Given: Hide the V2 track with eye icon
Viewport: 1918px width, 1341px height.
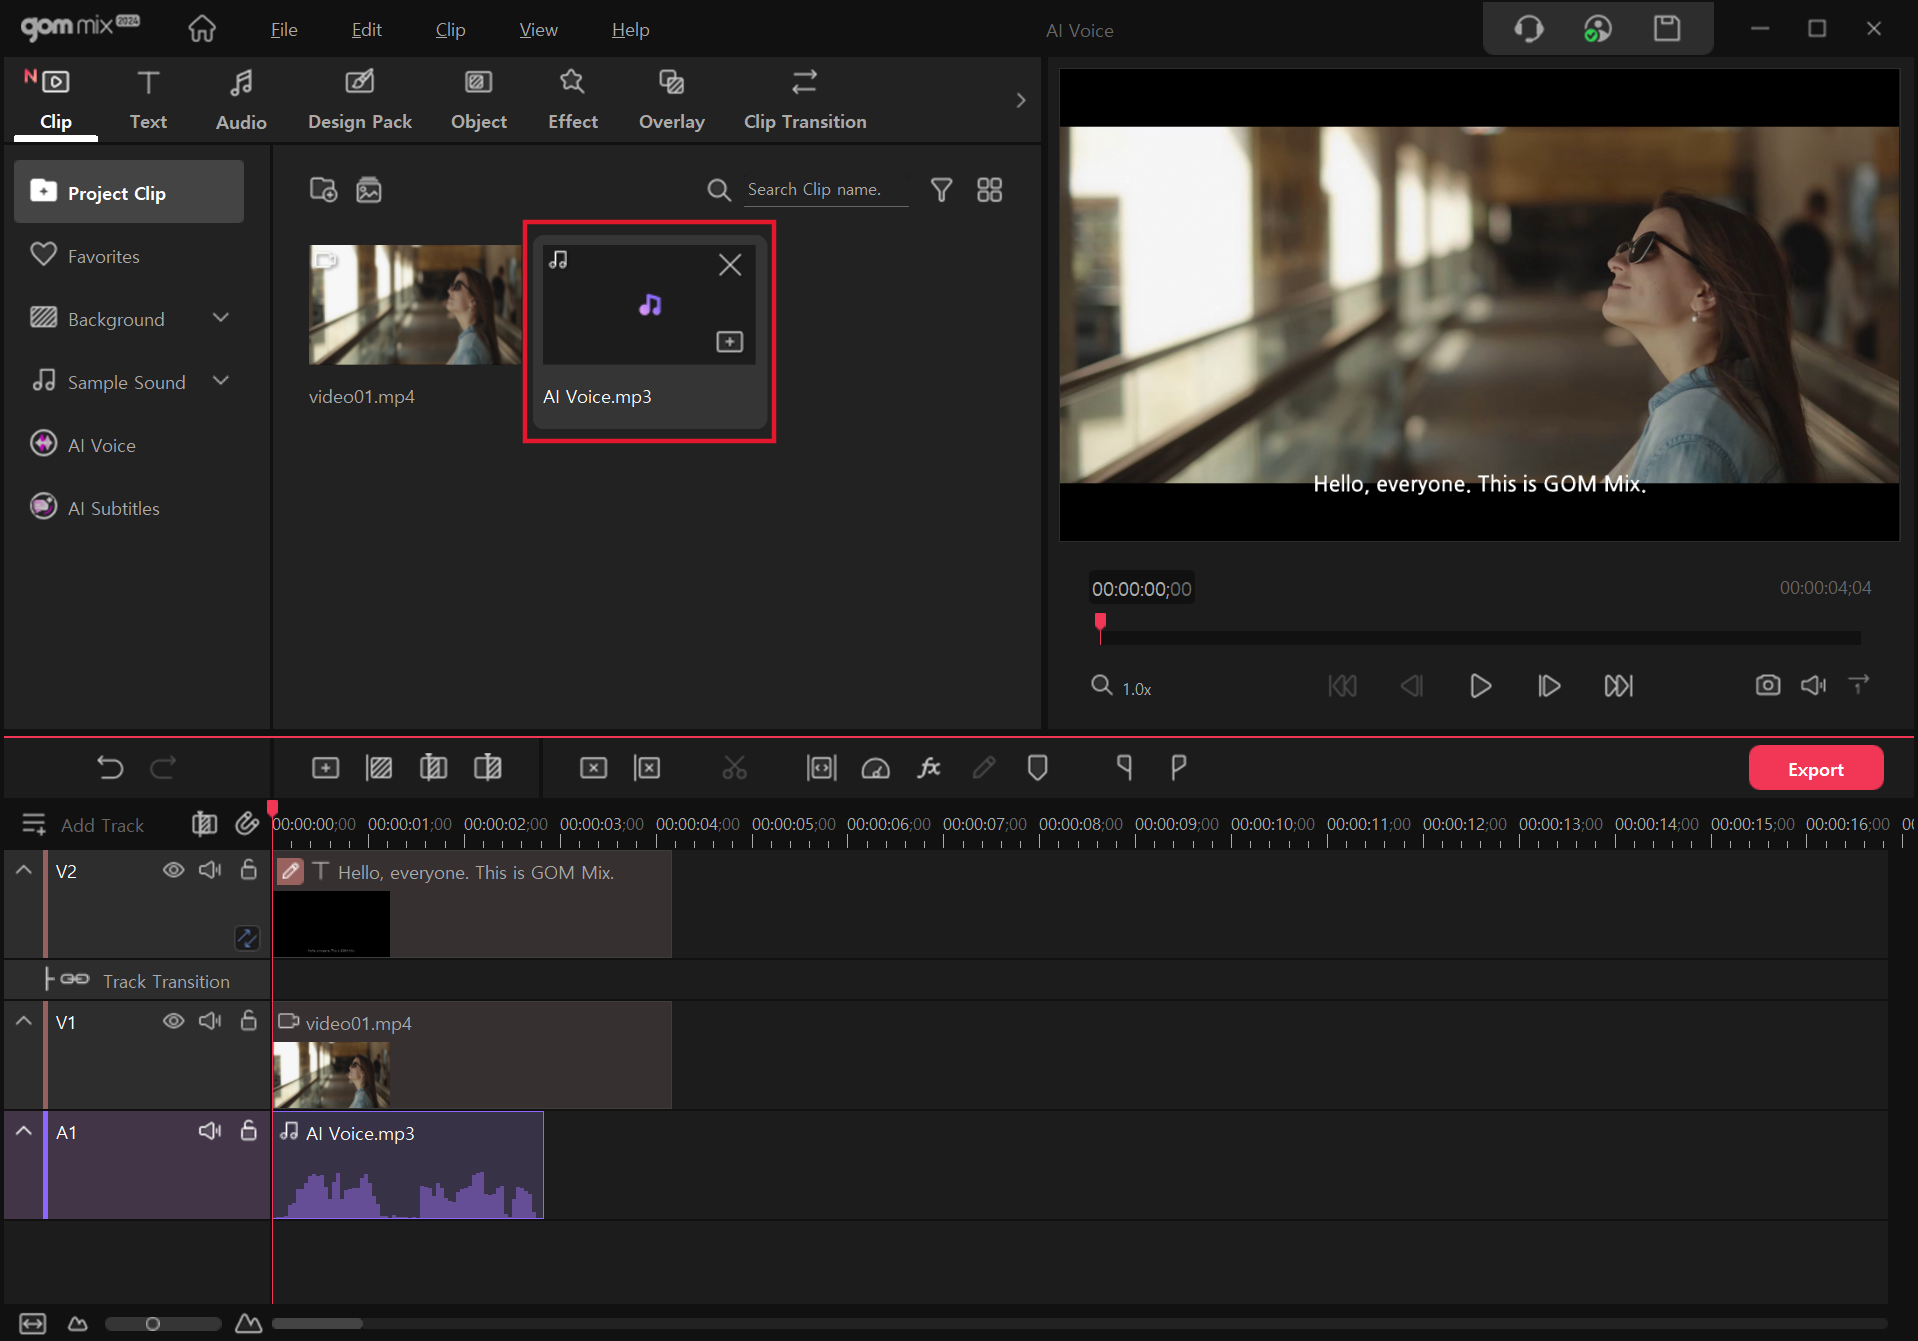Looking at the screenshot, I should 173,870.
